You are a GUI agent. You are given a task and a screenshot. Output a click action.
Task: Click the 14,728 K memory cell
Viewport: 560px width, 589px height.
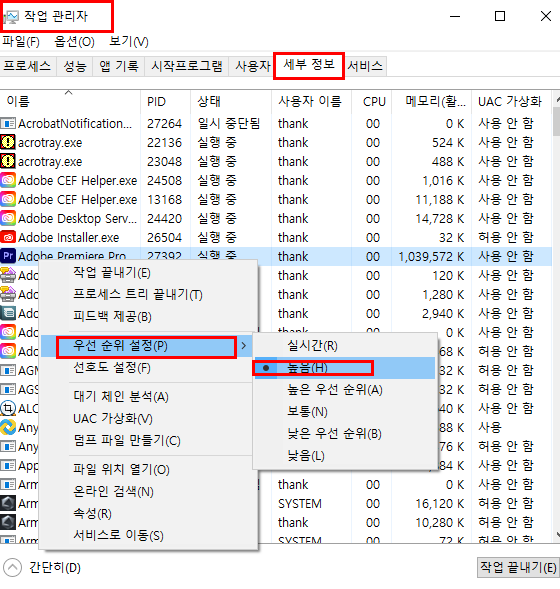click(x=439, y=218)
